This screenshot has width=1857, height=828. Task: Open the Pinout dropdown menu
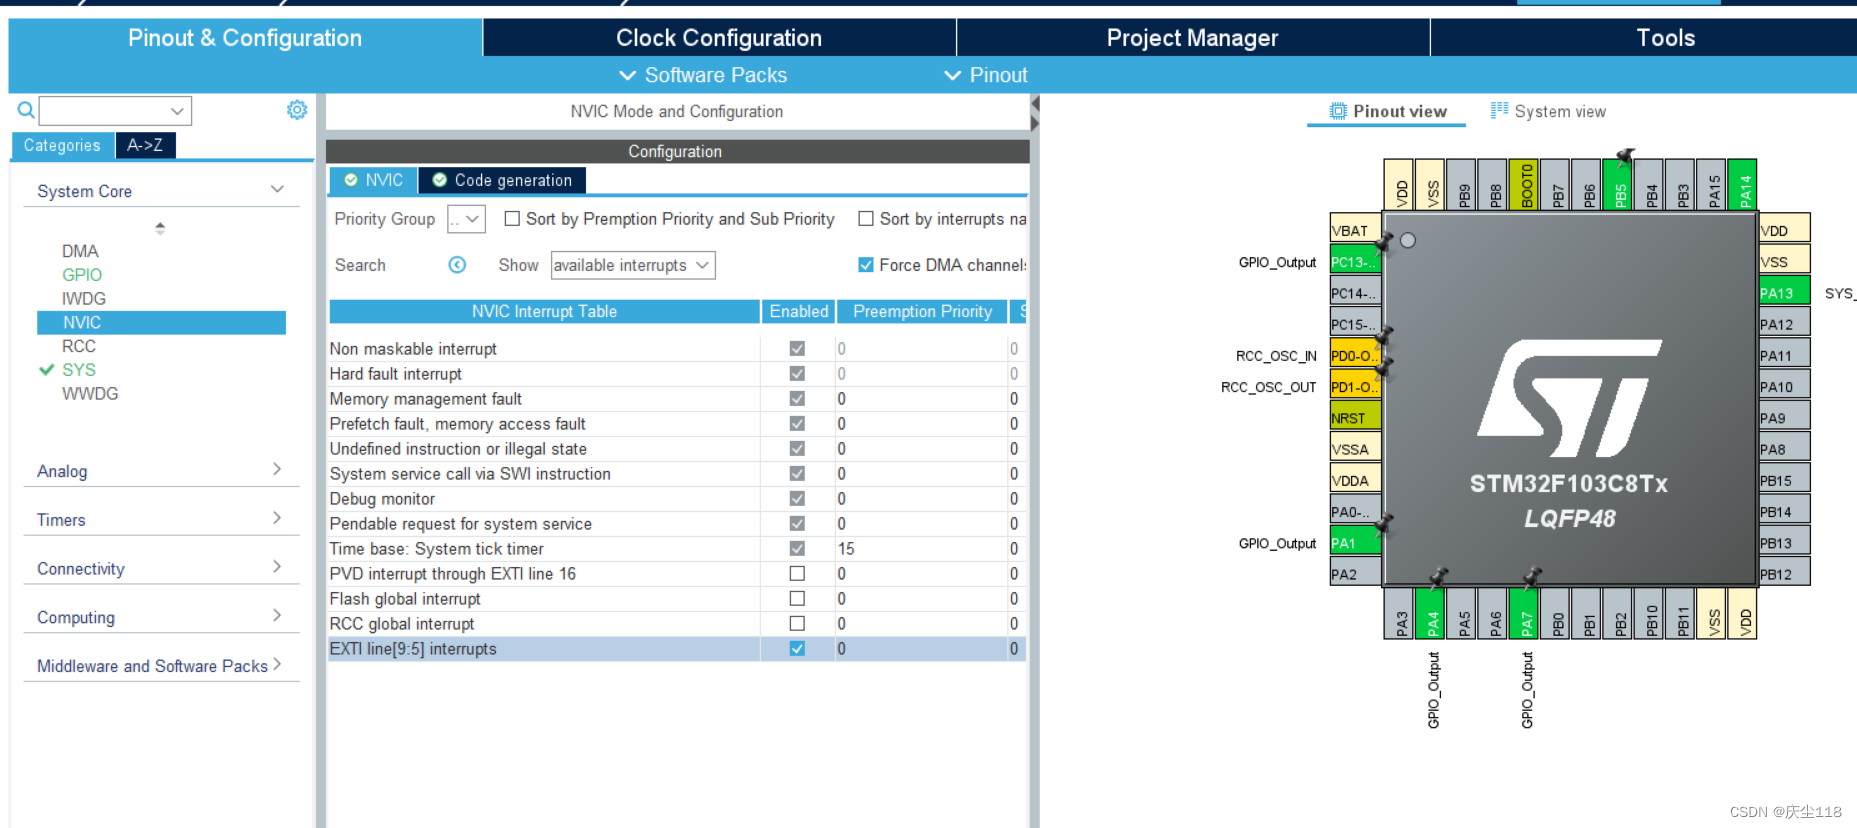[x=985, y=75]
